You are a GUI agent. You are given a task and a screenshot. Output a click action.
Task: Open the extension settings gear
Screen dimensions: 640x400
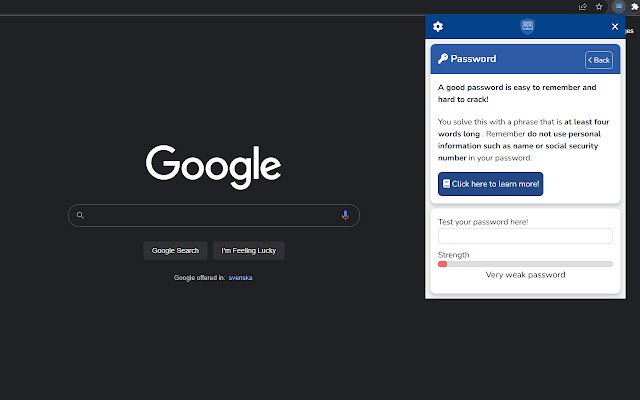pos(438,27)
